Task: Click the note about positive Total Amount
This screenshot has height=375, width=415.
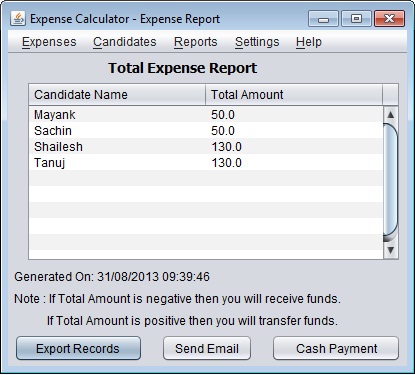Action: tap(192, 321)
